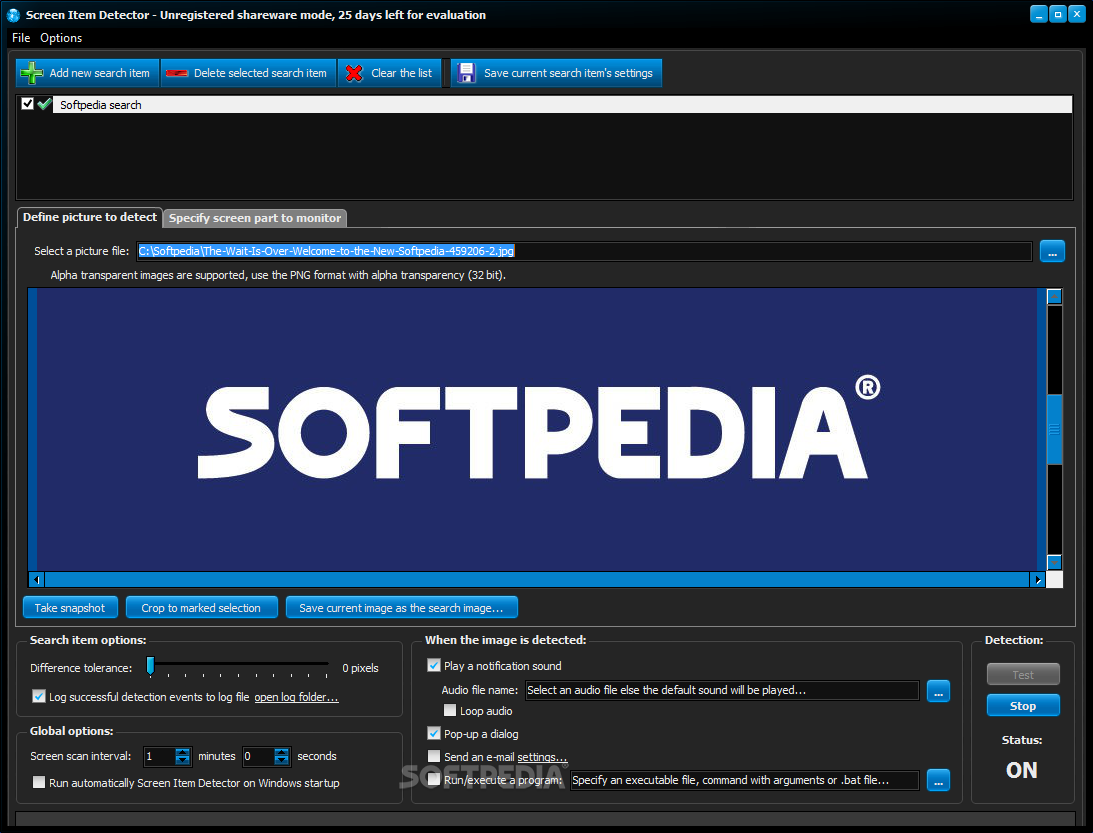Click the Take snapshot button
Screen dimensions: 1093x833
[70, 607]
